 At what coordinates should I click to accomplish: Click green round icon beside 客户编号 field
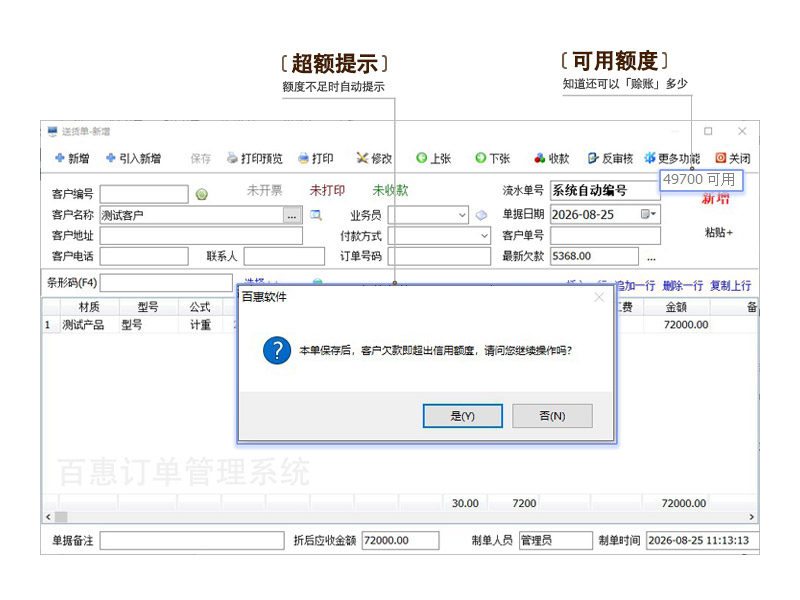[202, 194]
